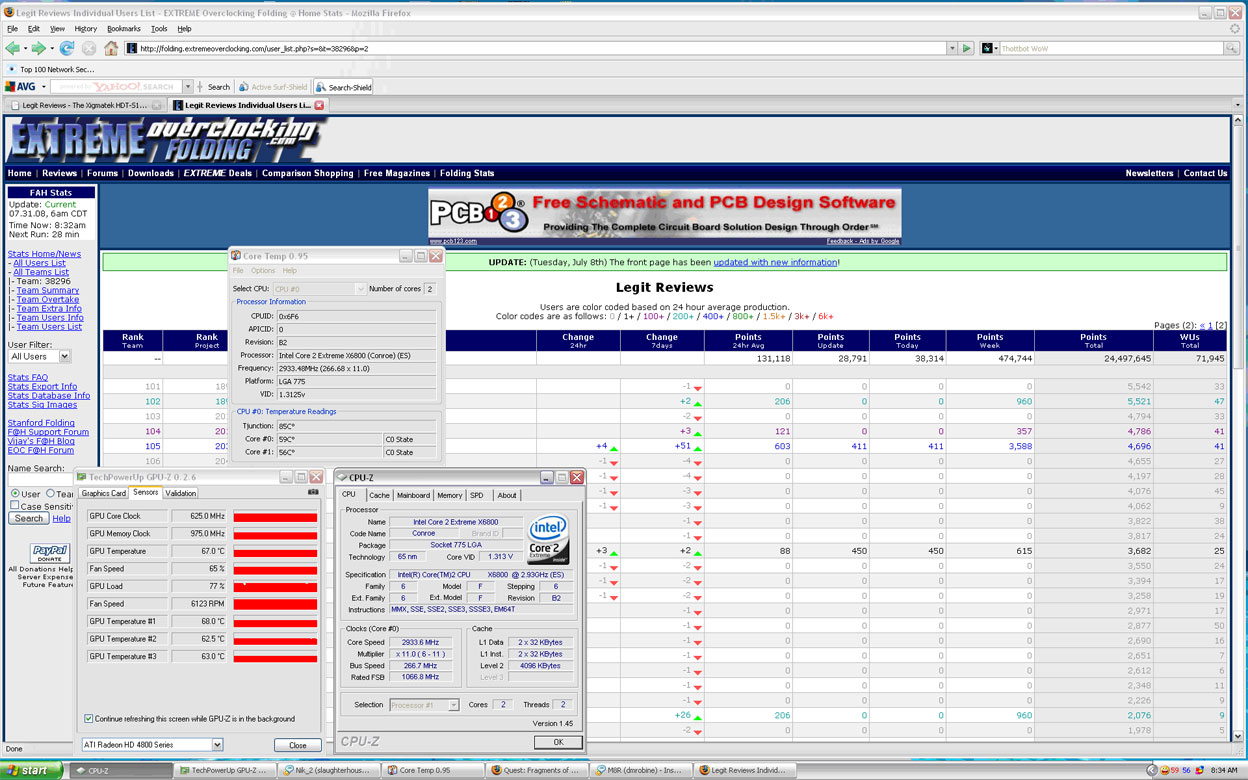
Task: Open the Windows Start menu
Action: pyautogui.click(x=32, y=771)
